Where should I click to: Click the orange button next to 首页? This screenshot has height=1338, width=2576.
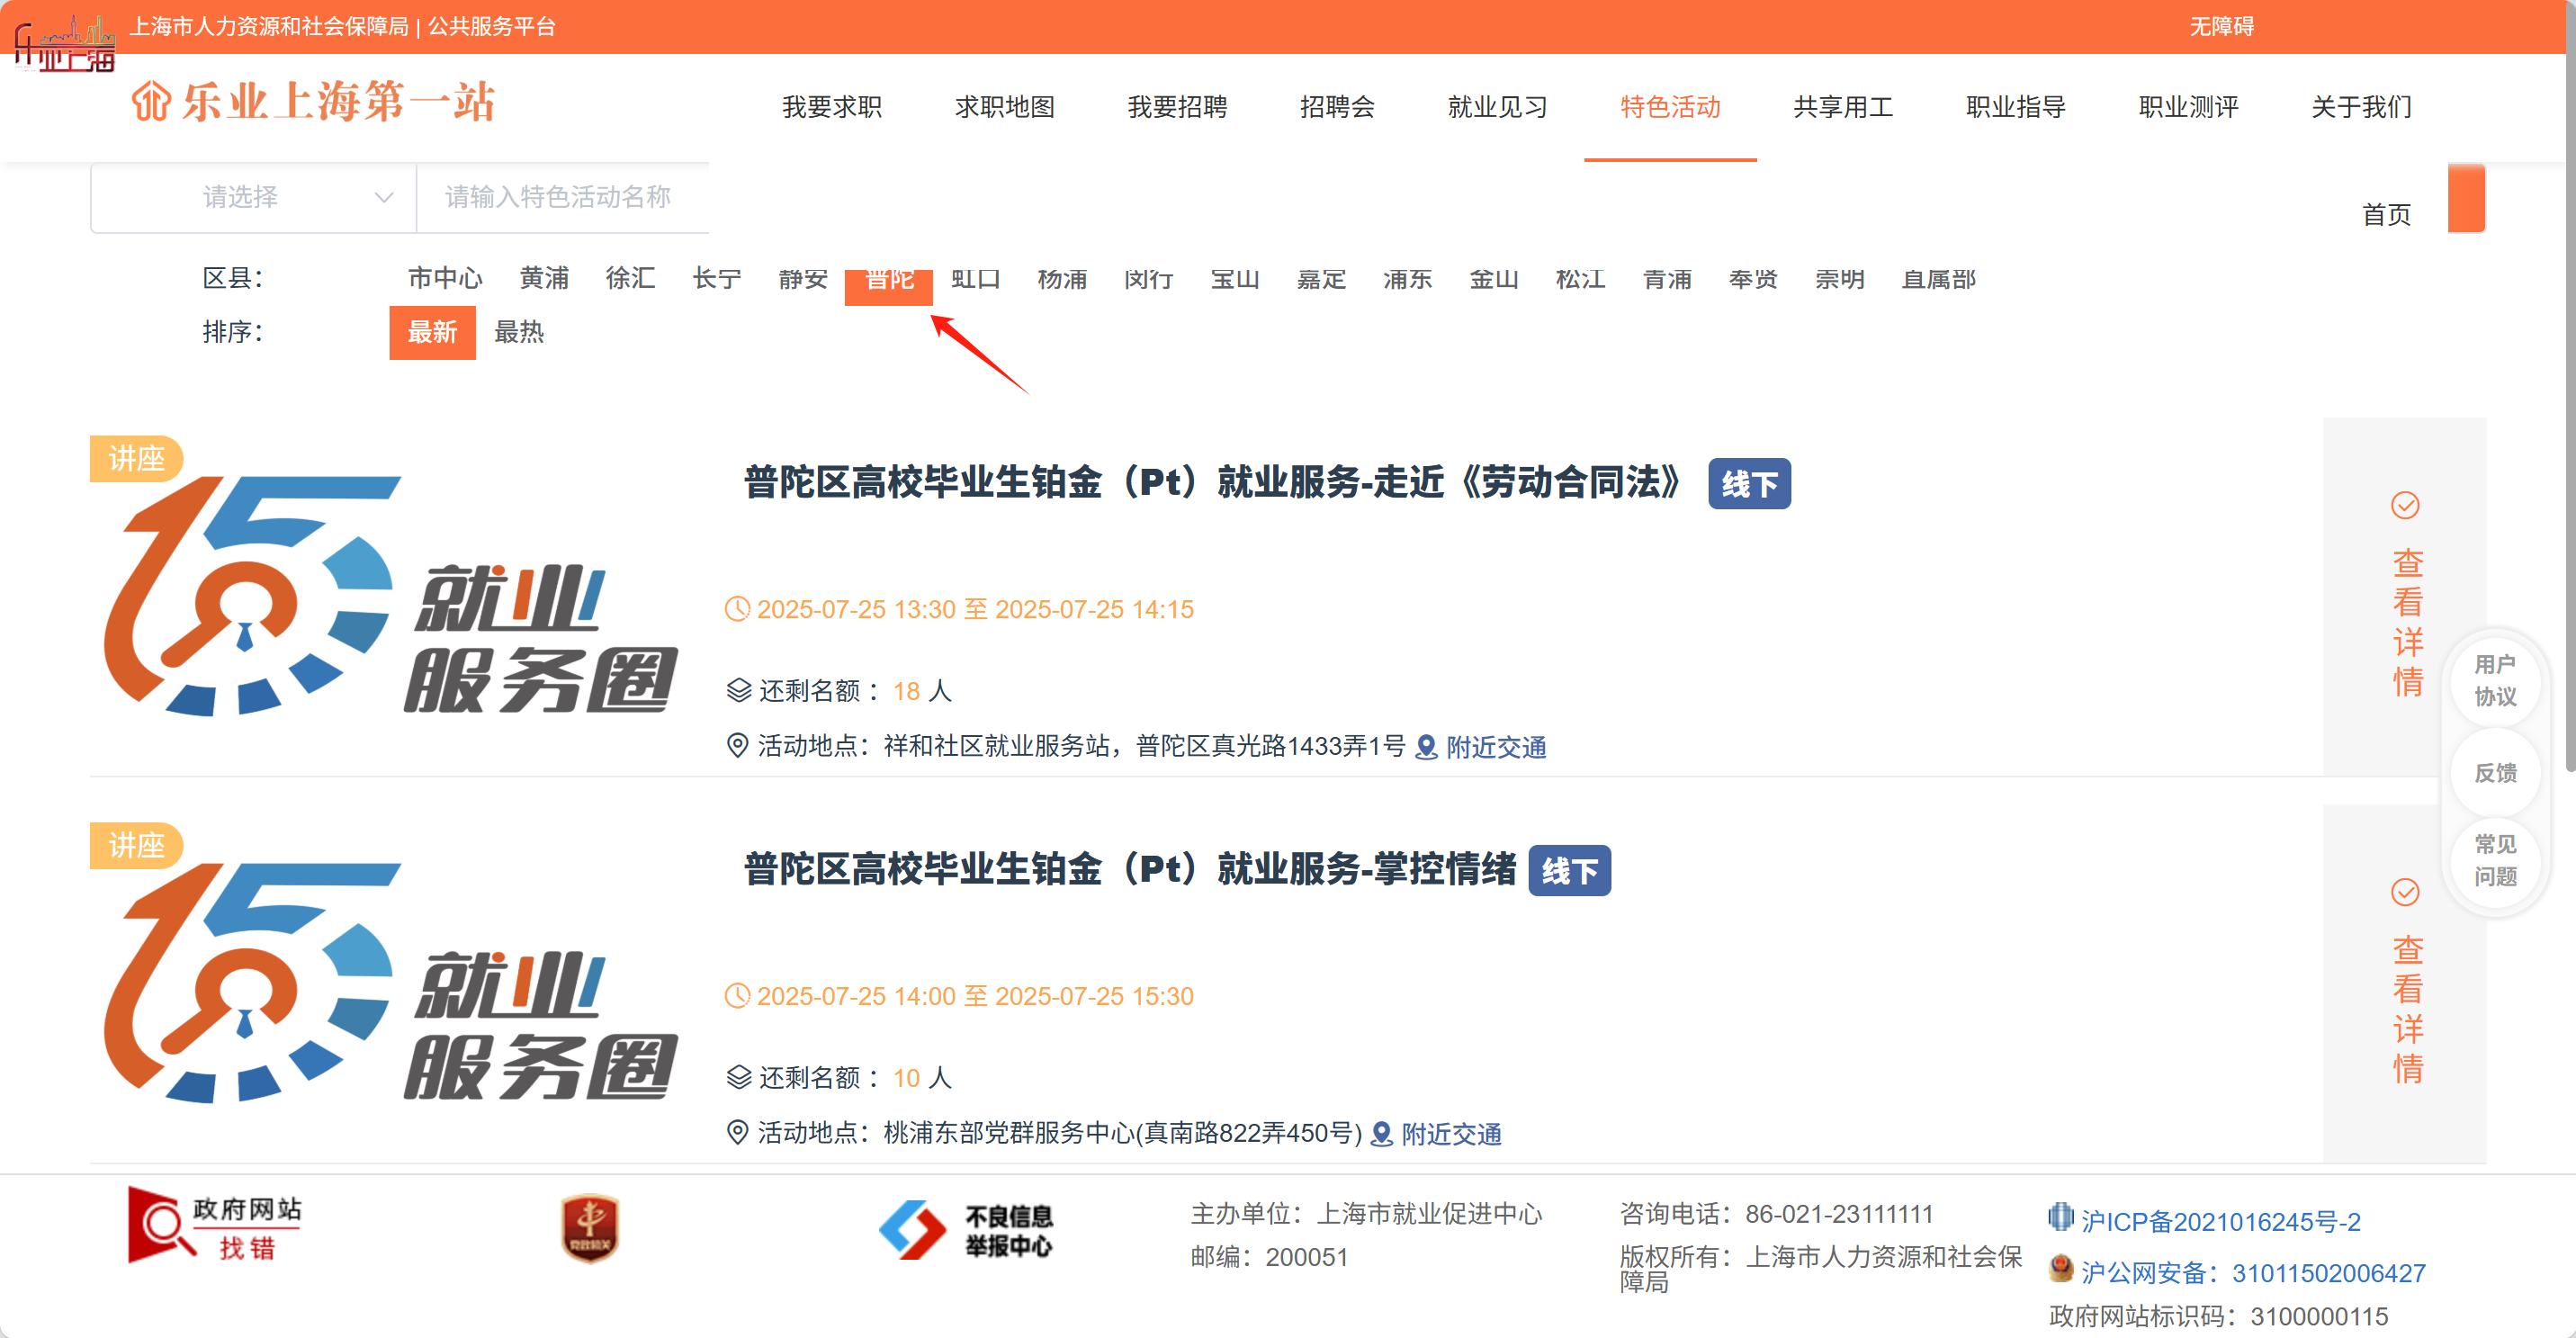(x=2465, y=198)
